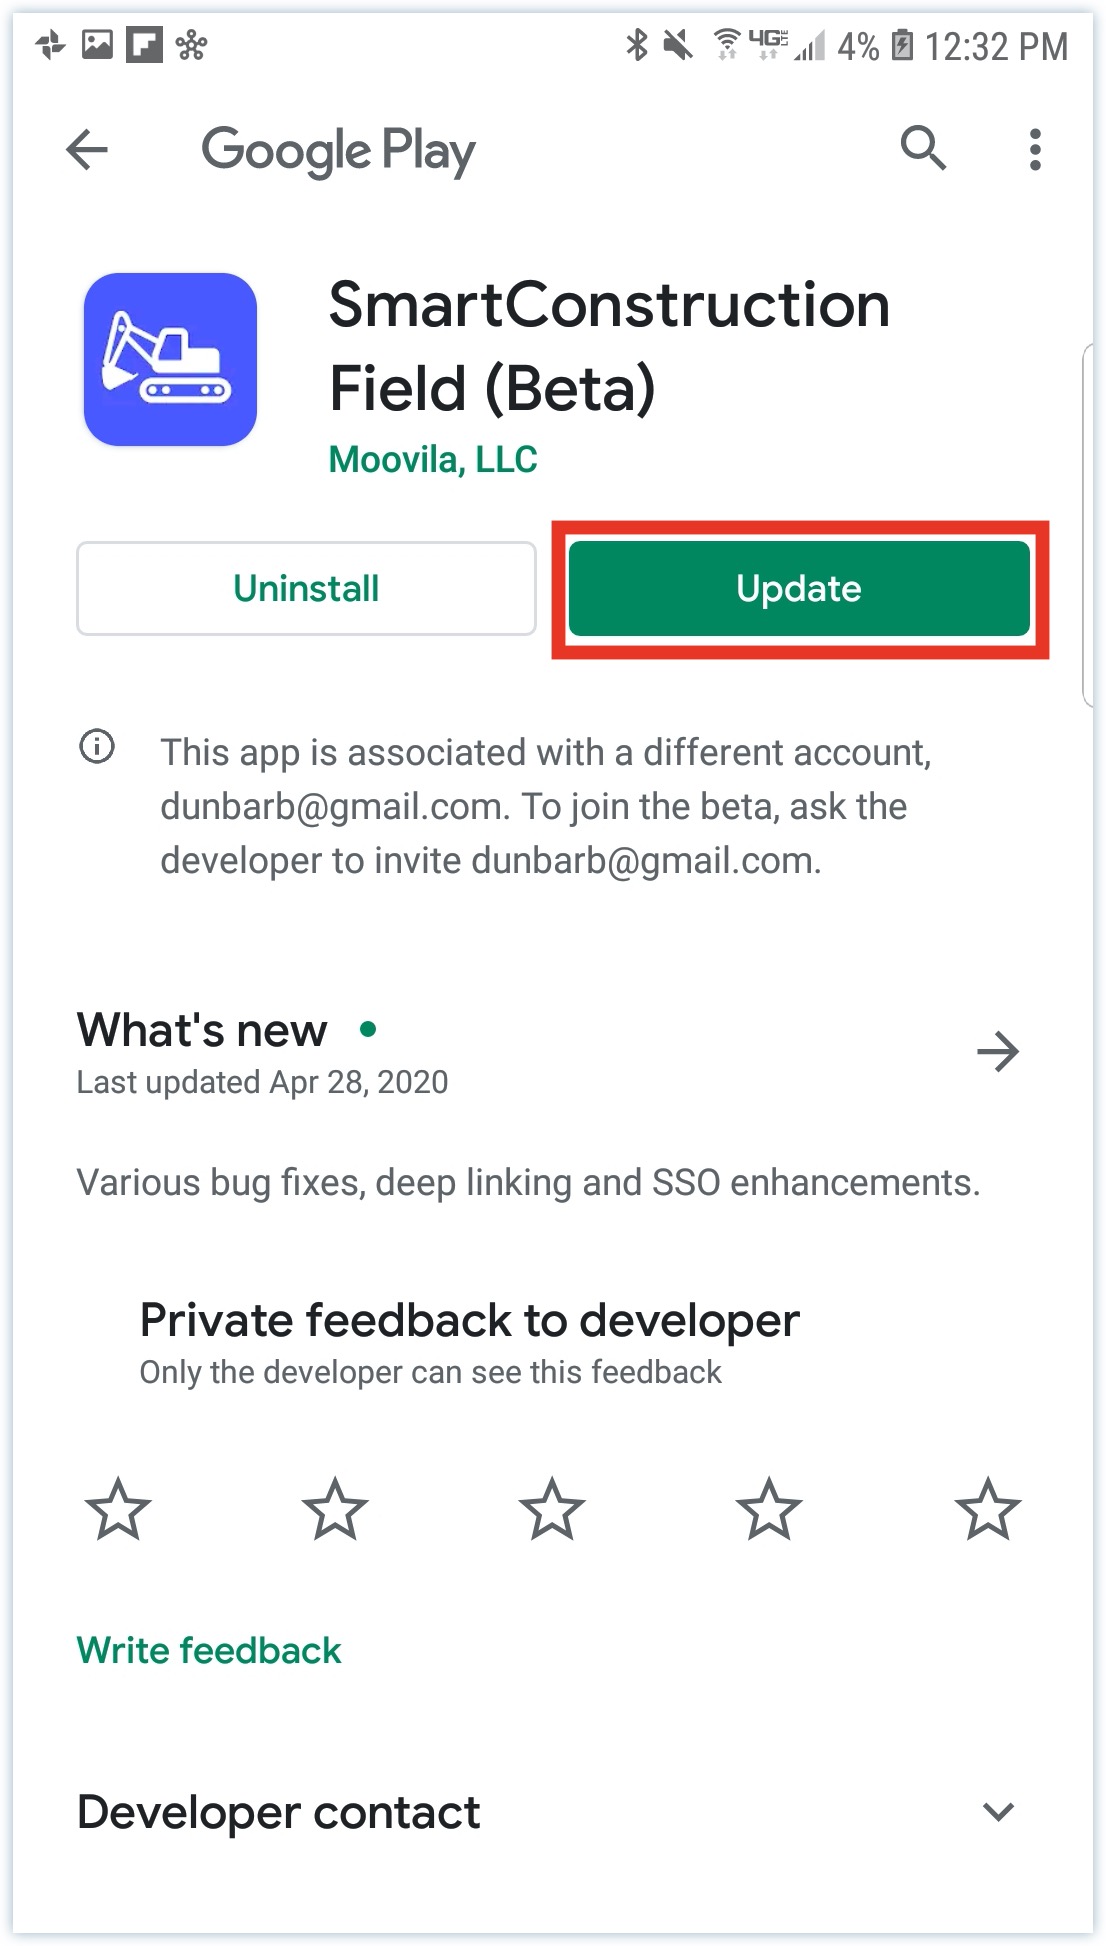Click the info icon beside account notice
Image resolution: width=1106 pixels, height=1946 pixels.
click(97, 746)
